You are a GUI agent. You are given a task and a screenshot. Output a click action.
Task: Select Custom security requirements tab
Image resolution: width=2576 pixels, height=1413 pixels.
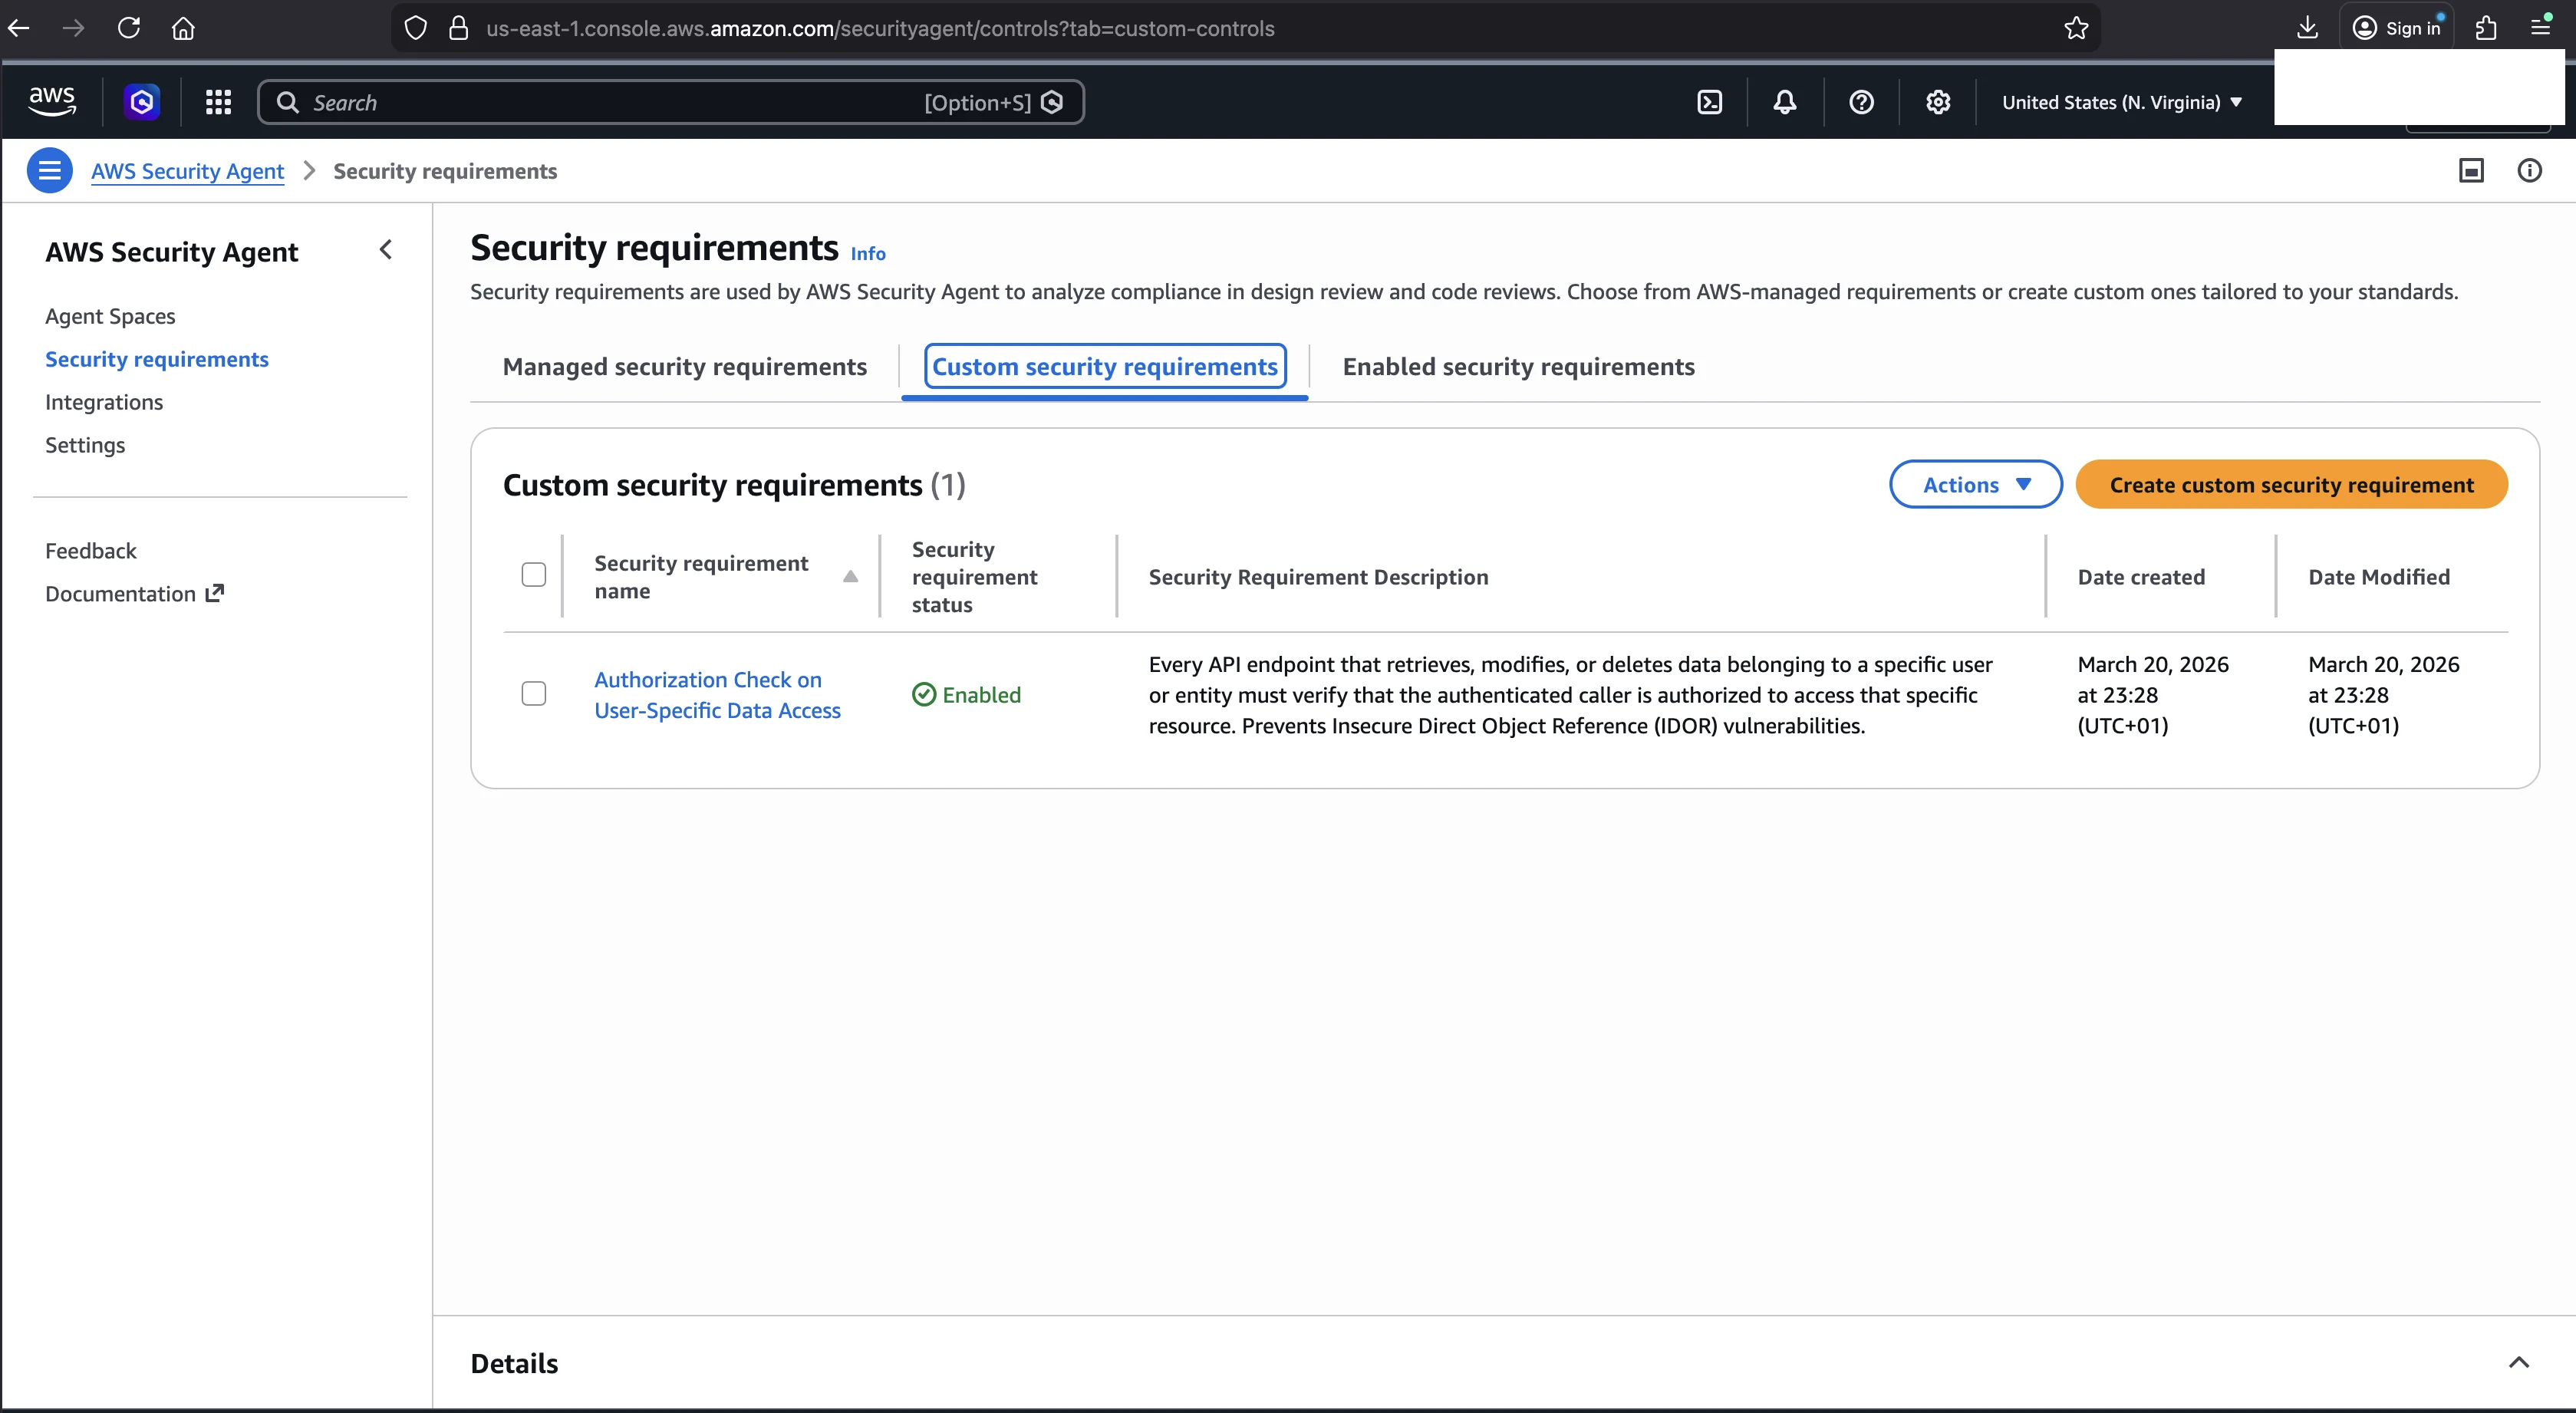point(1104,366)
